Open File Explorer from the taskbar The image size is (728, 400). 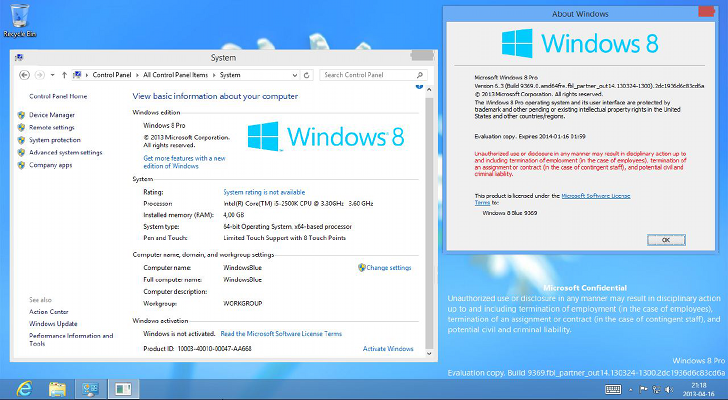(x=57, y=388)
